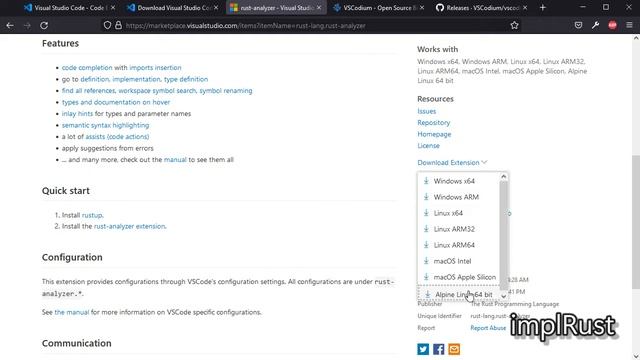Viewport: 640px width, 360px height.
Task: Open the Homepage resource link
Action: tap(434, 134)
